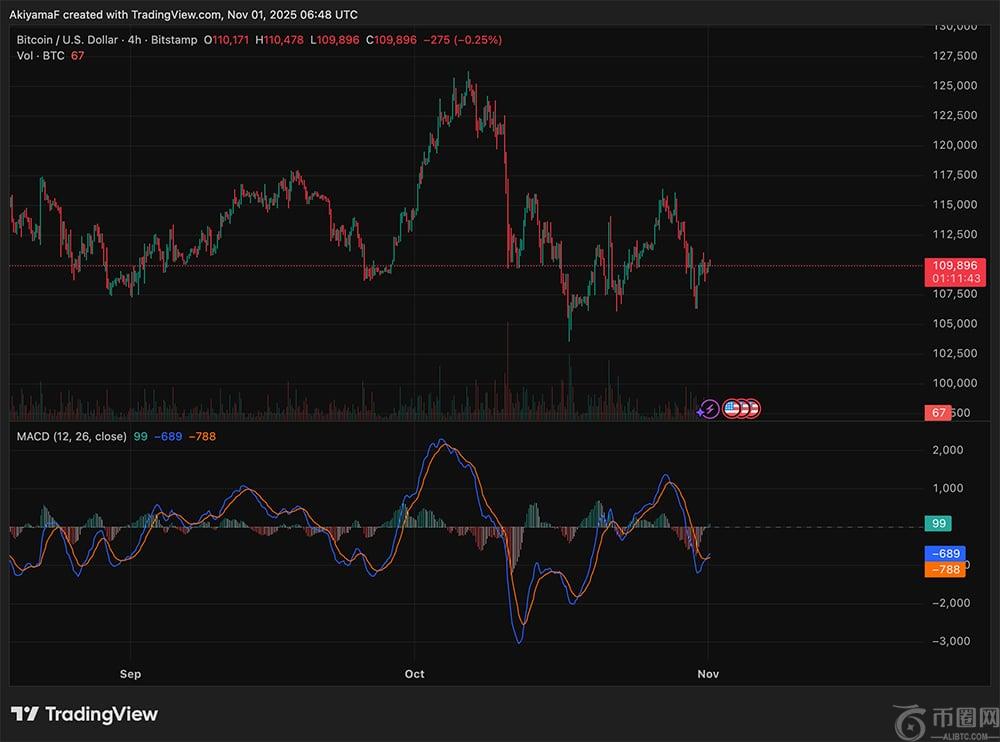
Task: Click the Sep label on time axis
Action: click(x=130, y=674)
